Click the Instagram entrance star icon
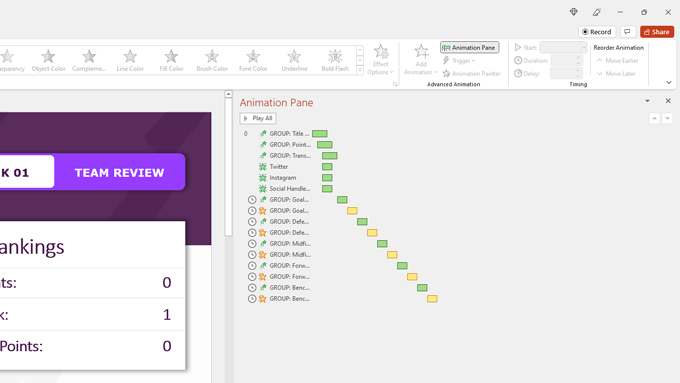The height and width of the screenshot is (383, 680). point(262,178)
